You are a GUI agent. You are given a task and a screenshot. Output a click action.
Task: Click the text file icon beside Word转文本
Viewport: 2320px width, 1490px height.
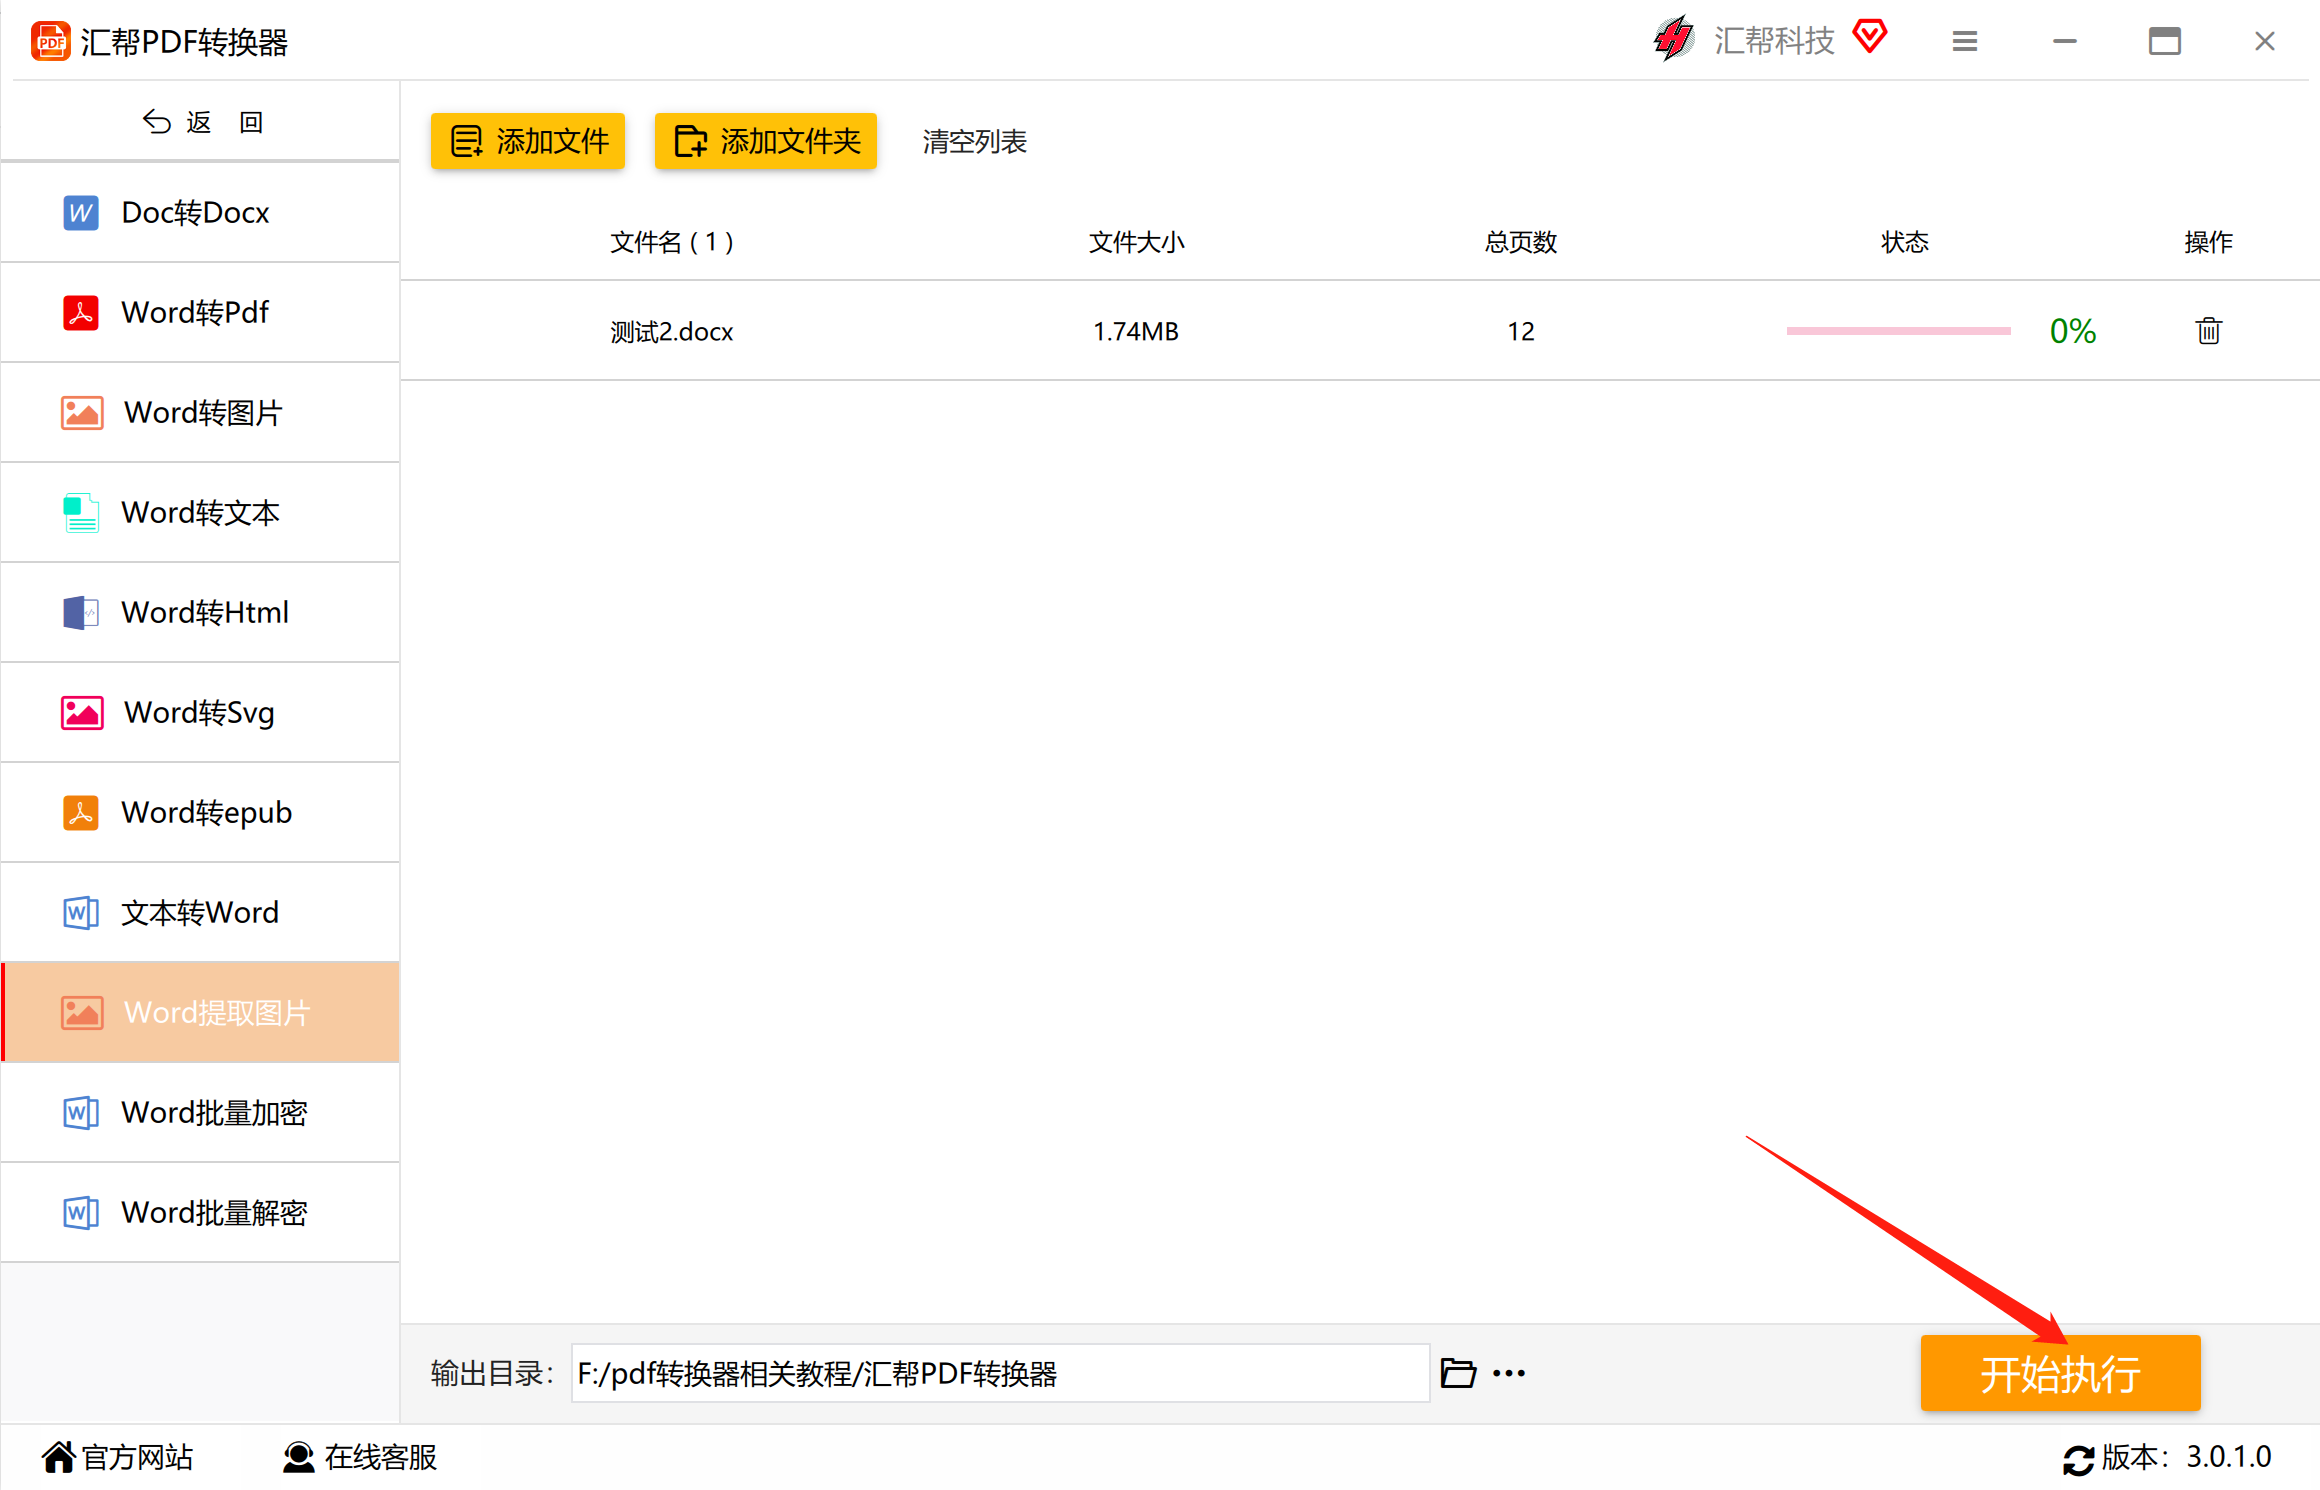click(x=81, y=513)
